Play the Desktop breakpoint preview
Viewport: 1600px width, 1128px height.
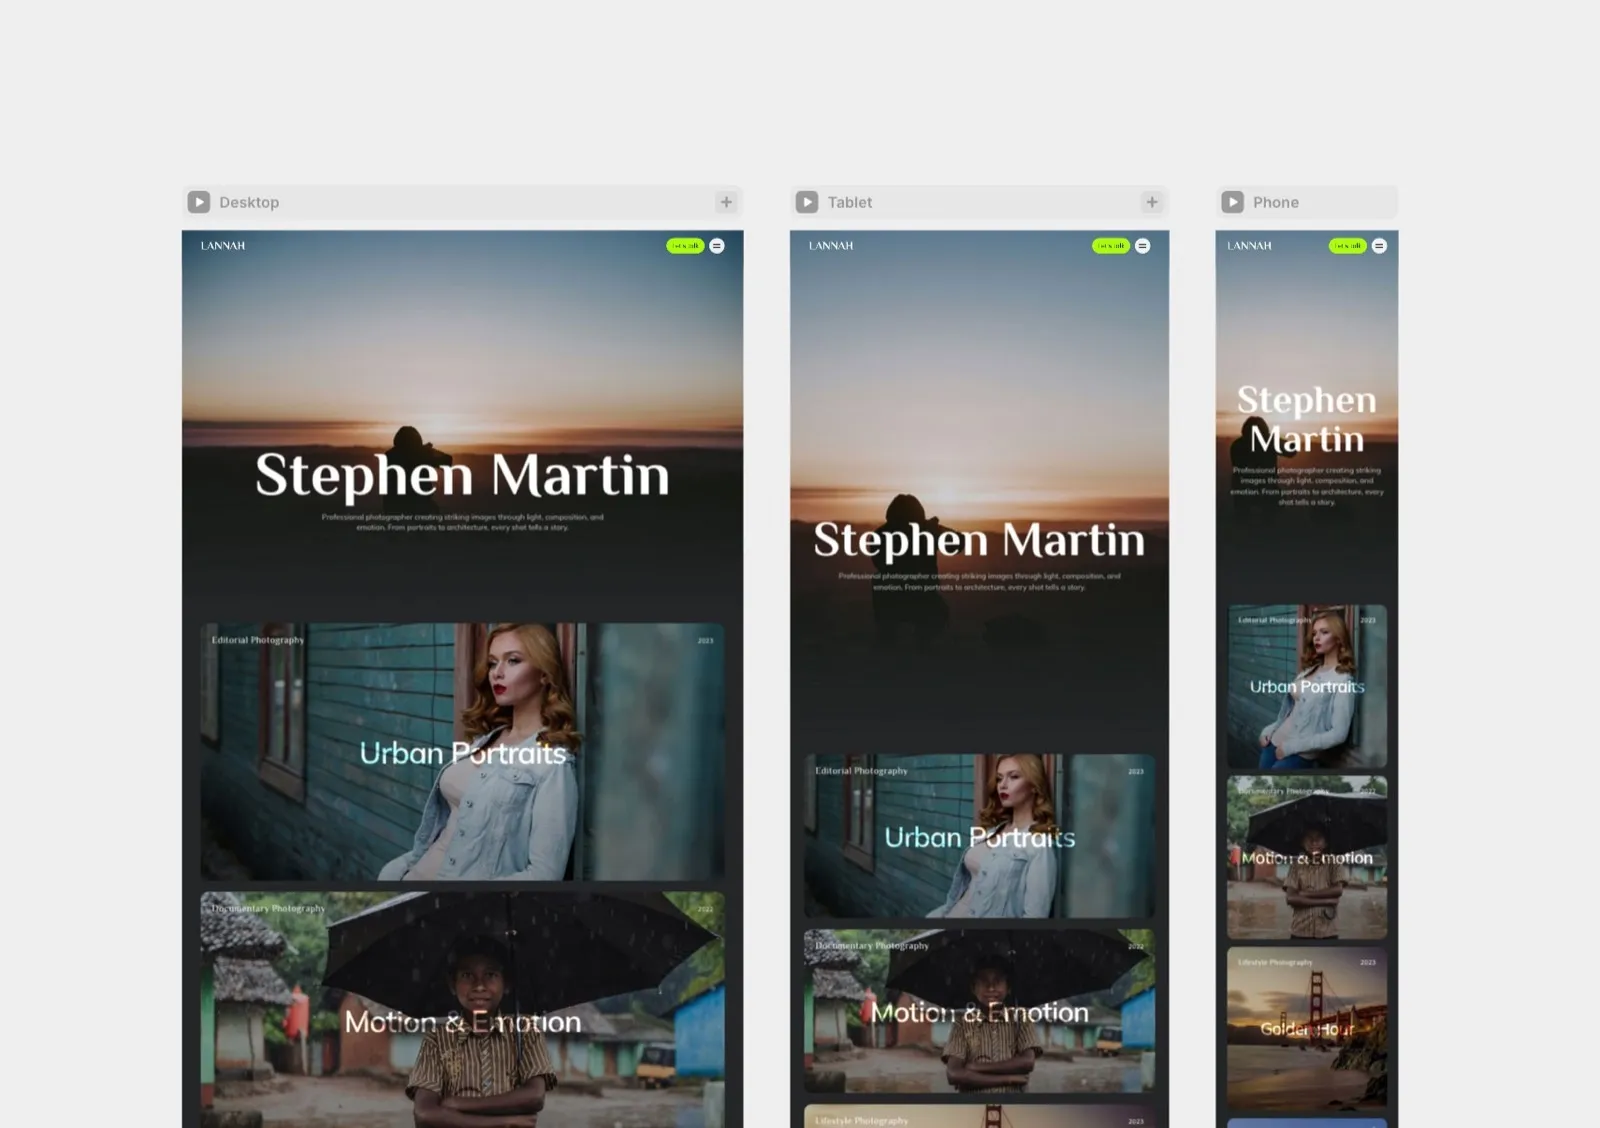199,202
